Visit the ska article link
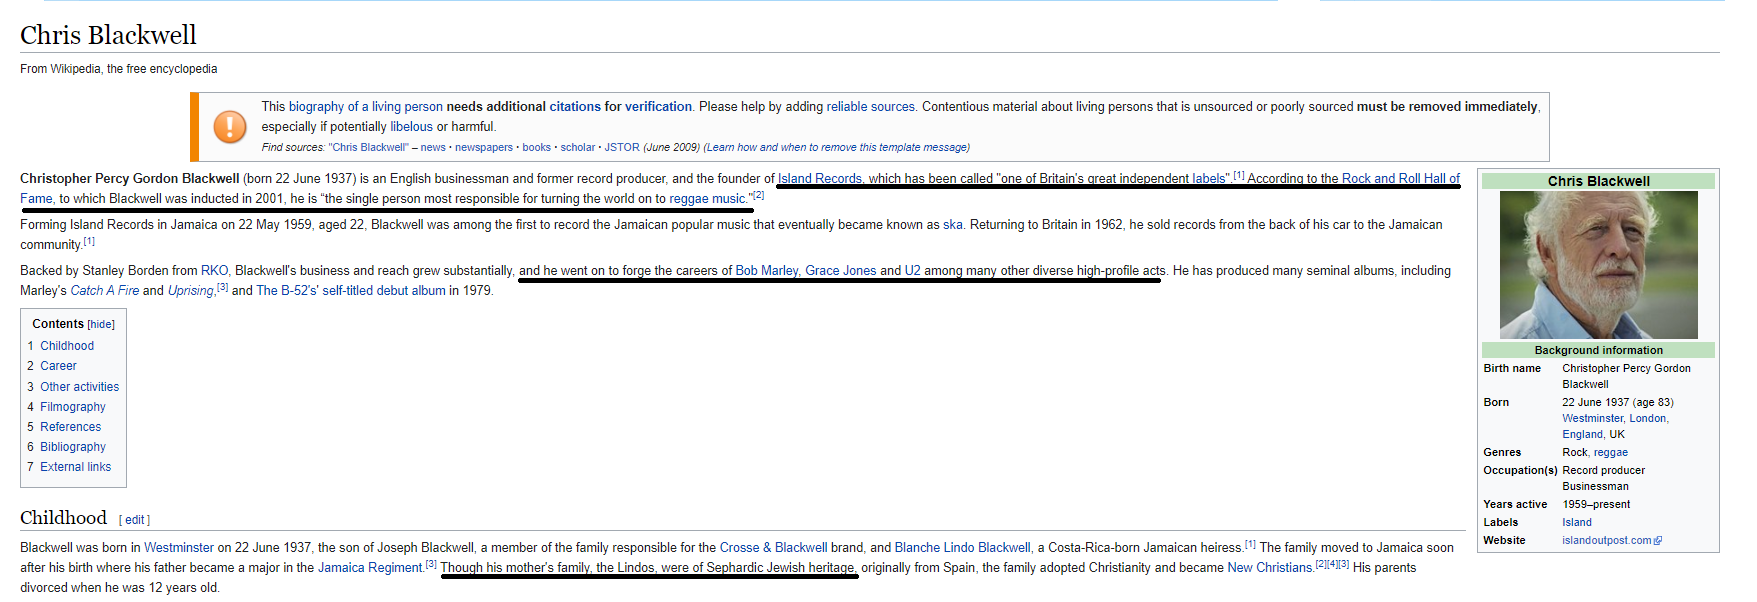This screenshot has width=1757, height=602. [953, 225]
